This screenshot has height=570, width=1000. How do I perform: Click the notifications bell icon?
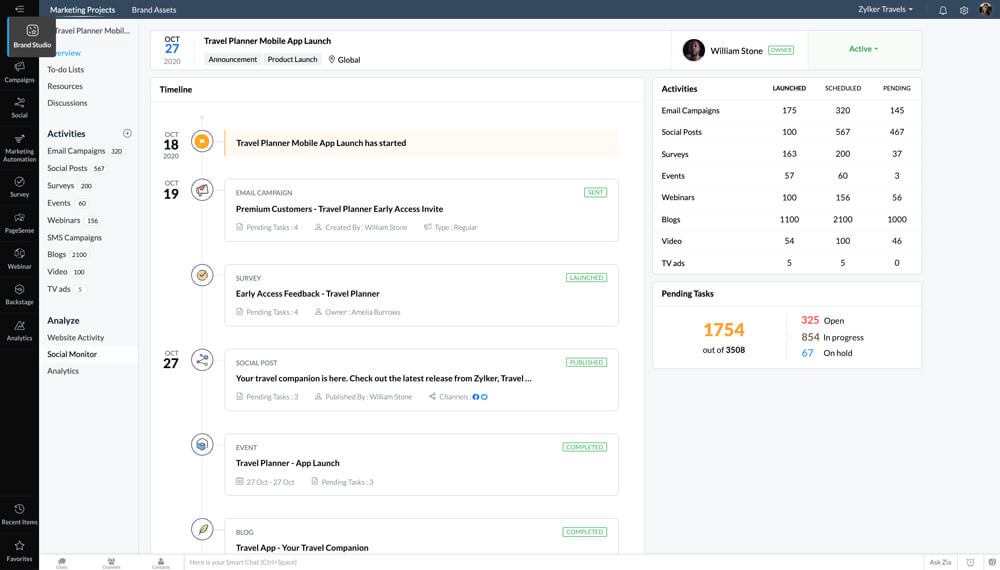(x=942, y=10)
